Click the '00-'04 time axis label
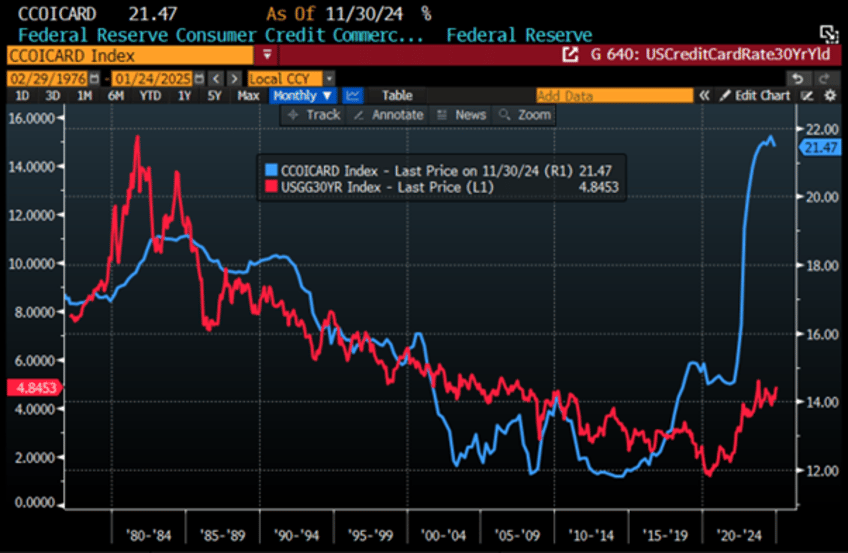The width and height of the screenshot is (848, 553). click(443, 535)
